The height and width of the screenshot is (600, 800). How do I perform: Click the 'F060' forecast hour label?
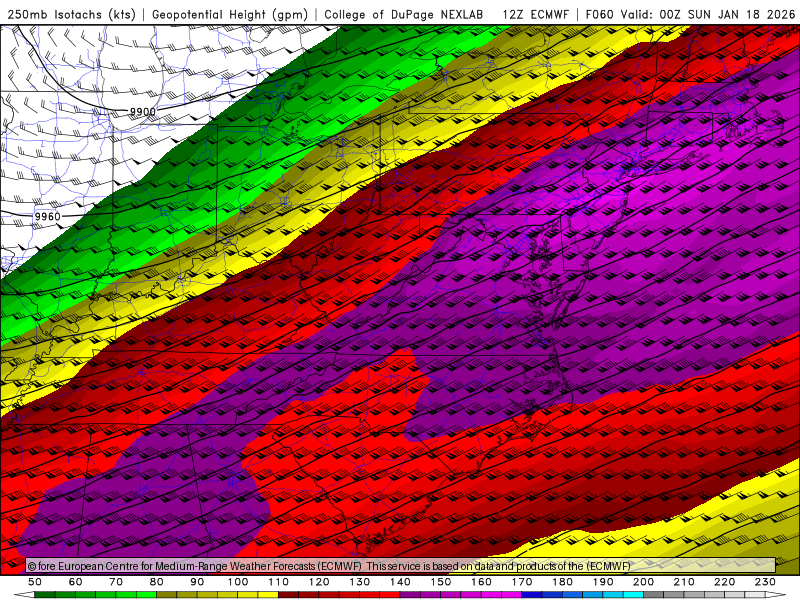599,14
